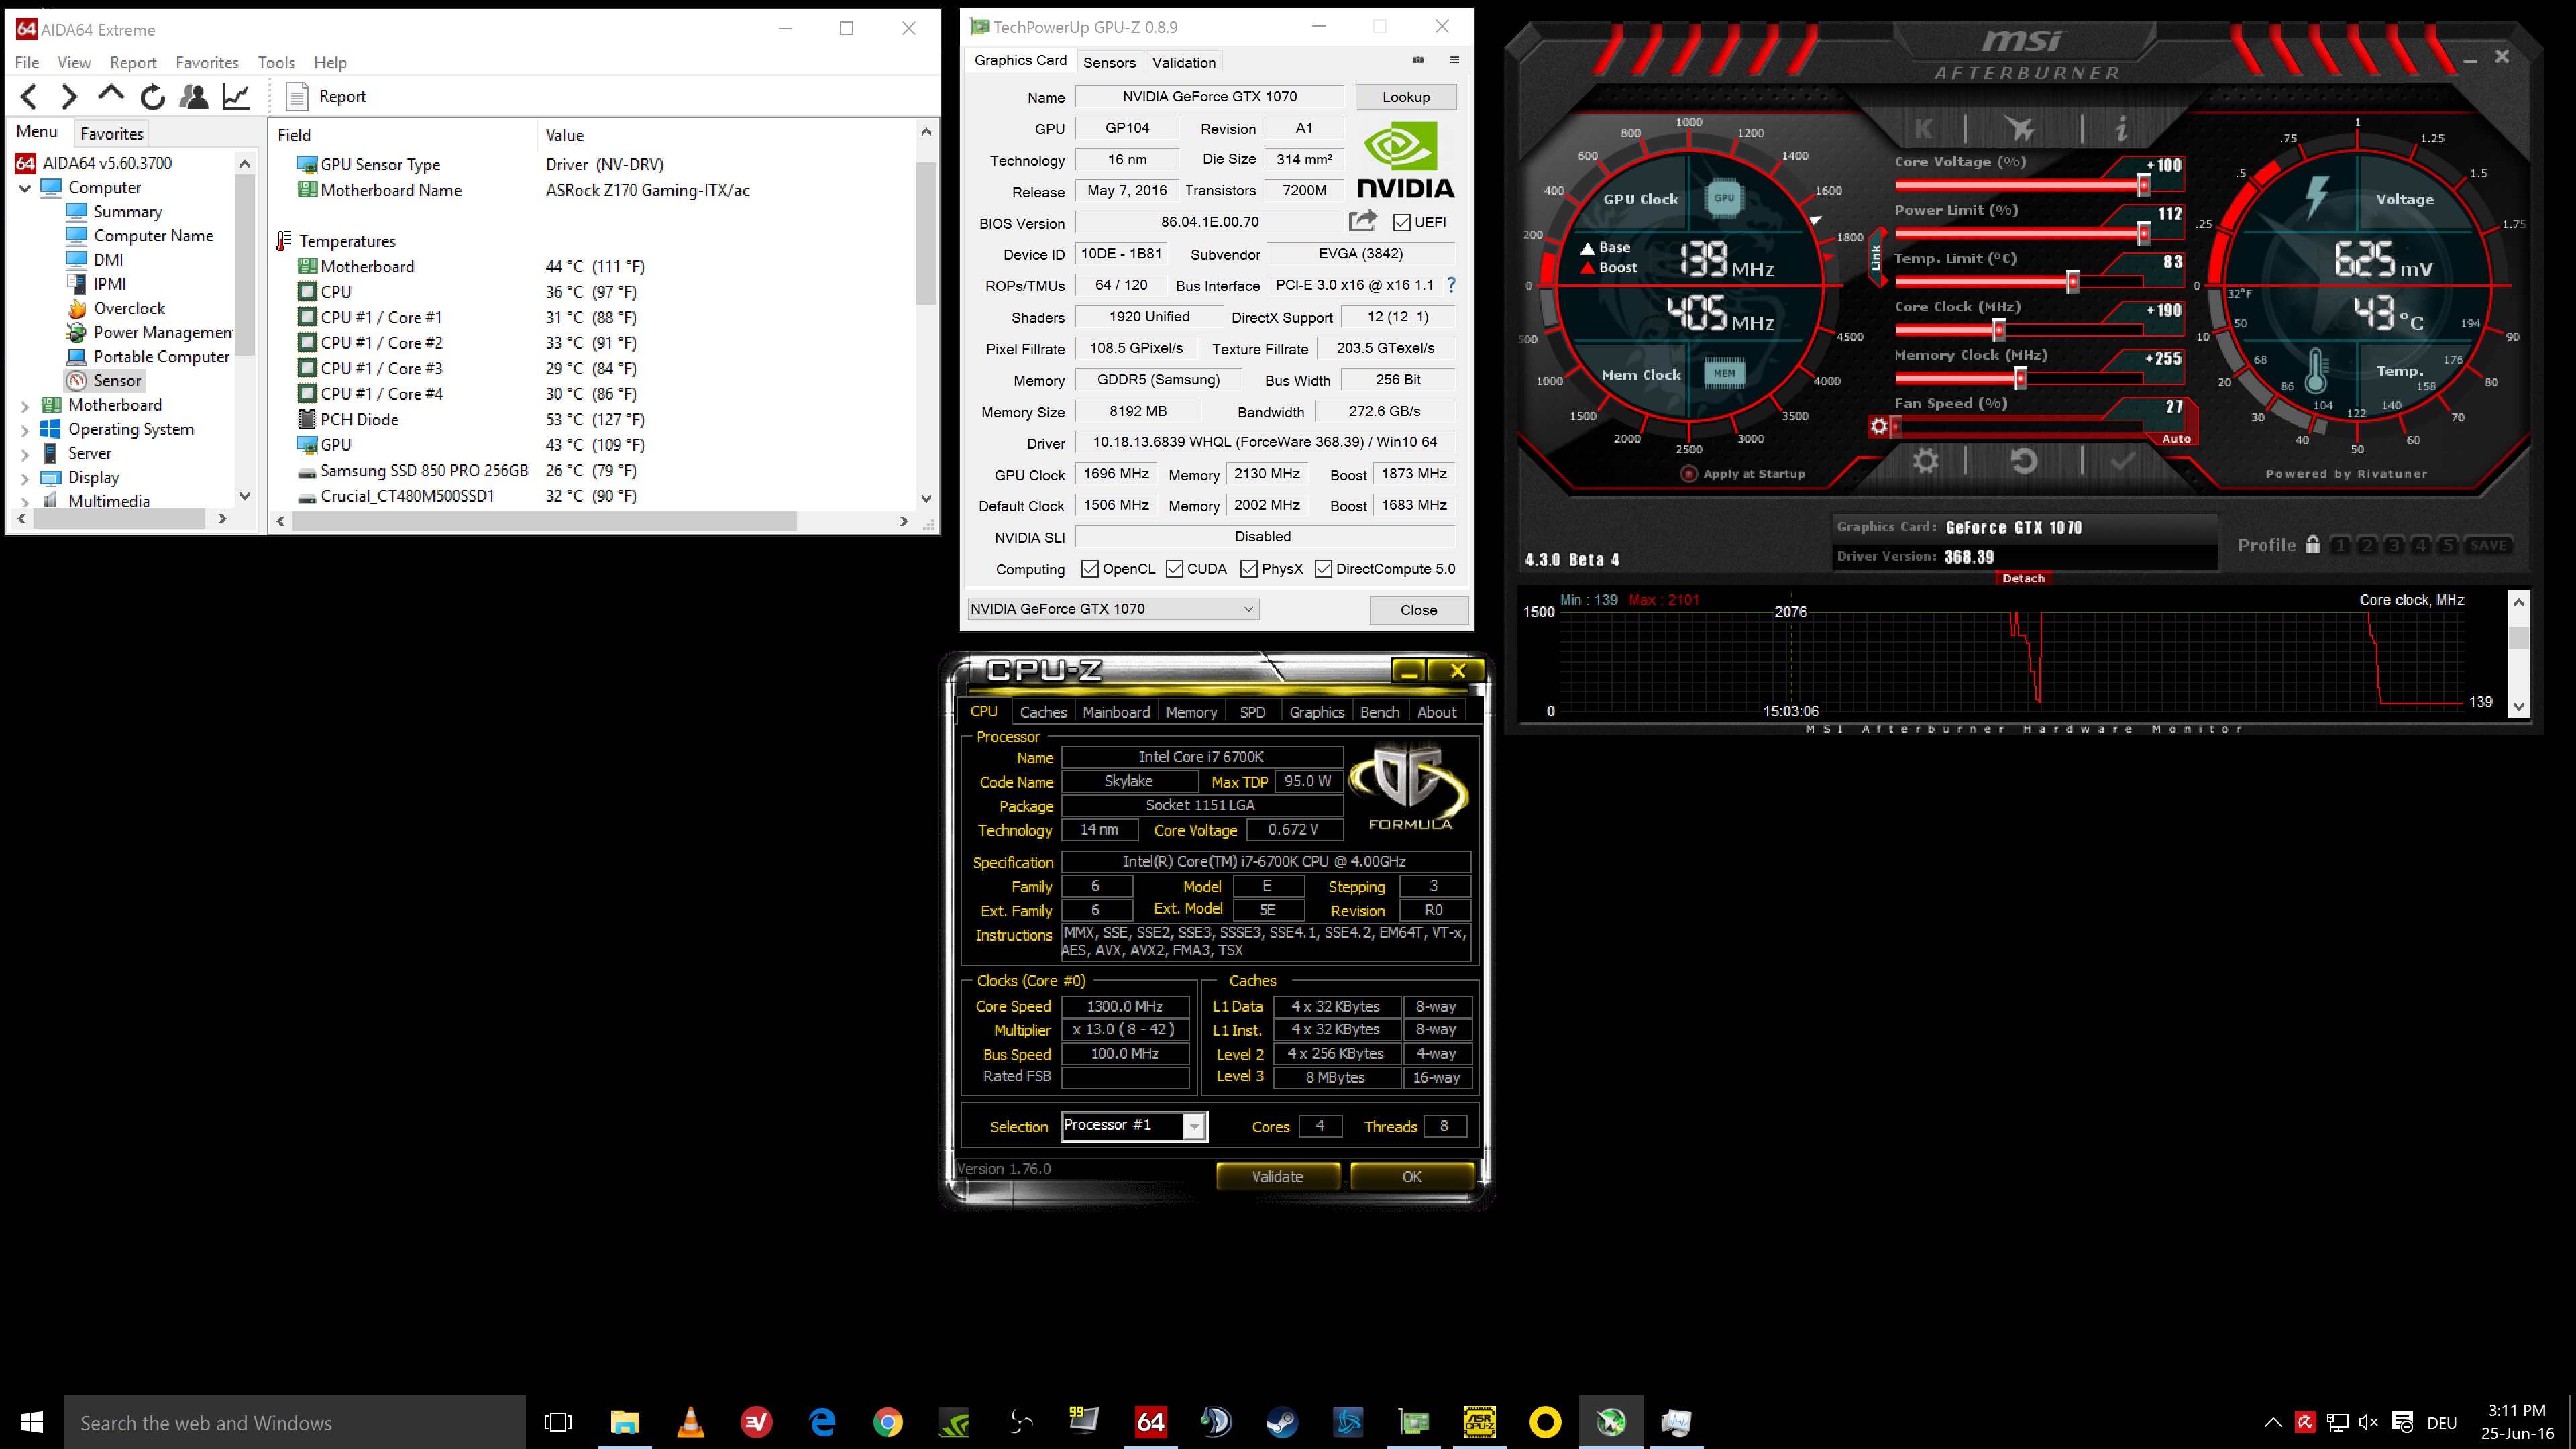Apply Afterburner settings with checkmark
Image resolution: width=2576 pixels, height=1449 pixels.
pos(2122,461)
